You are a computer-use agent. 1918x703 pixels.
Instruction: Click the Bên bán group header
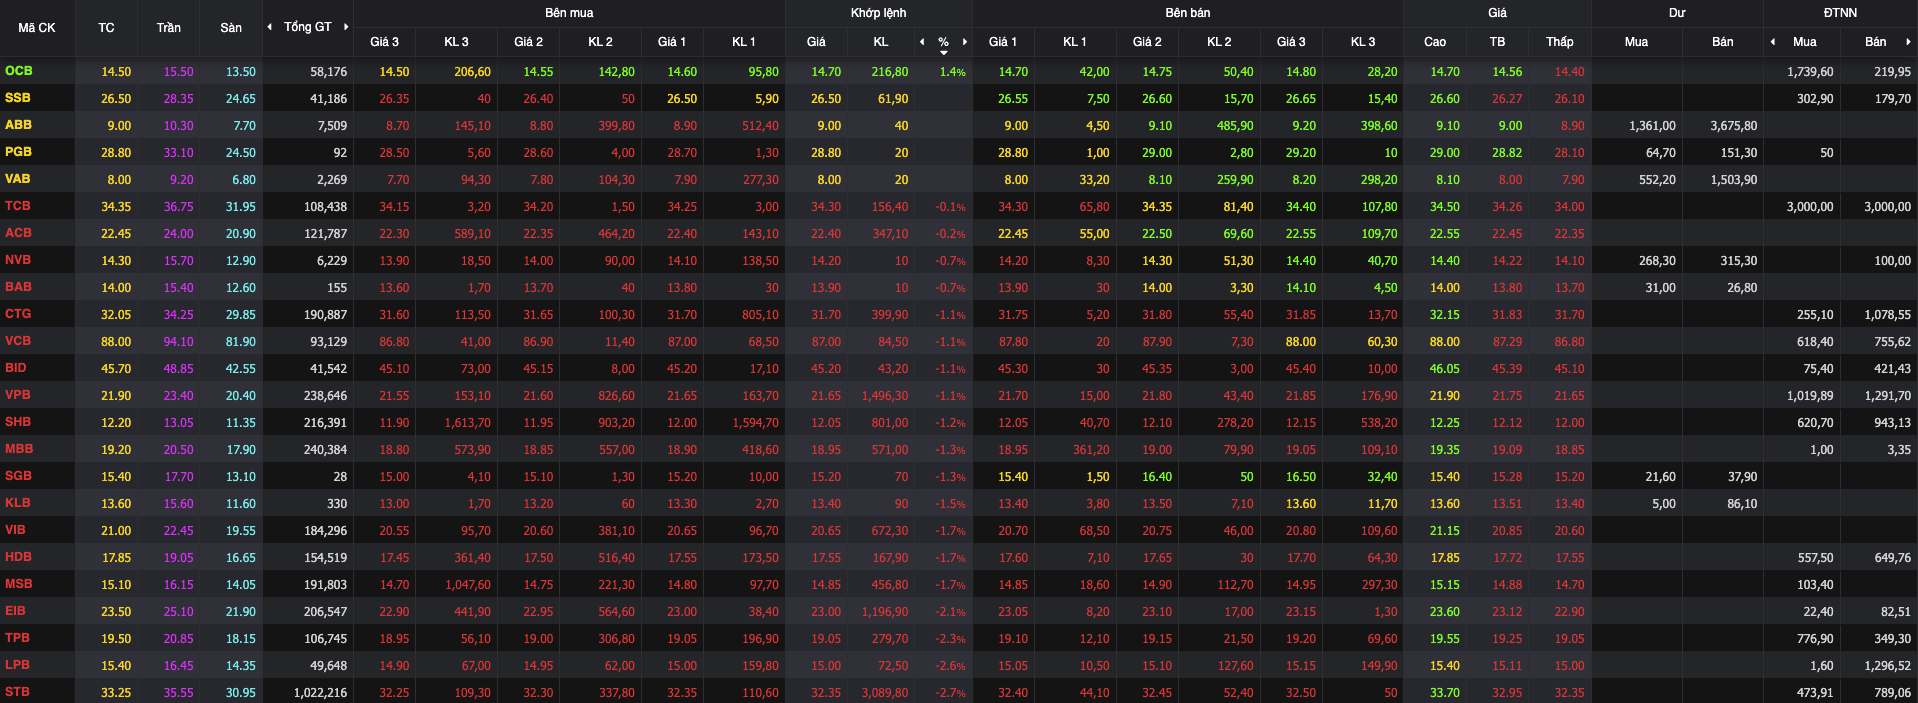1187,13
